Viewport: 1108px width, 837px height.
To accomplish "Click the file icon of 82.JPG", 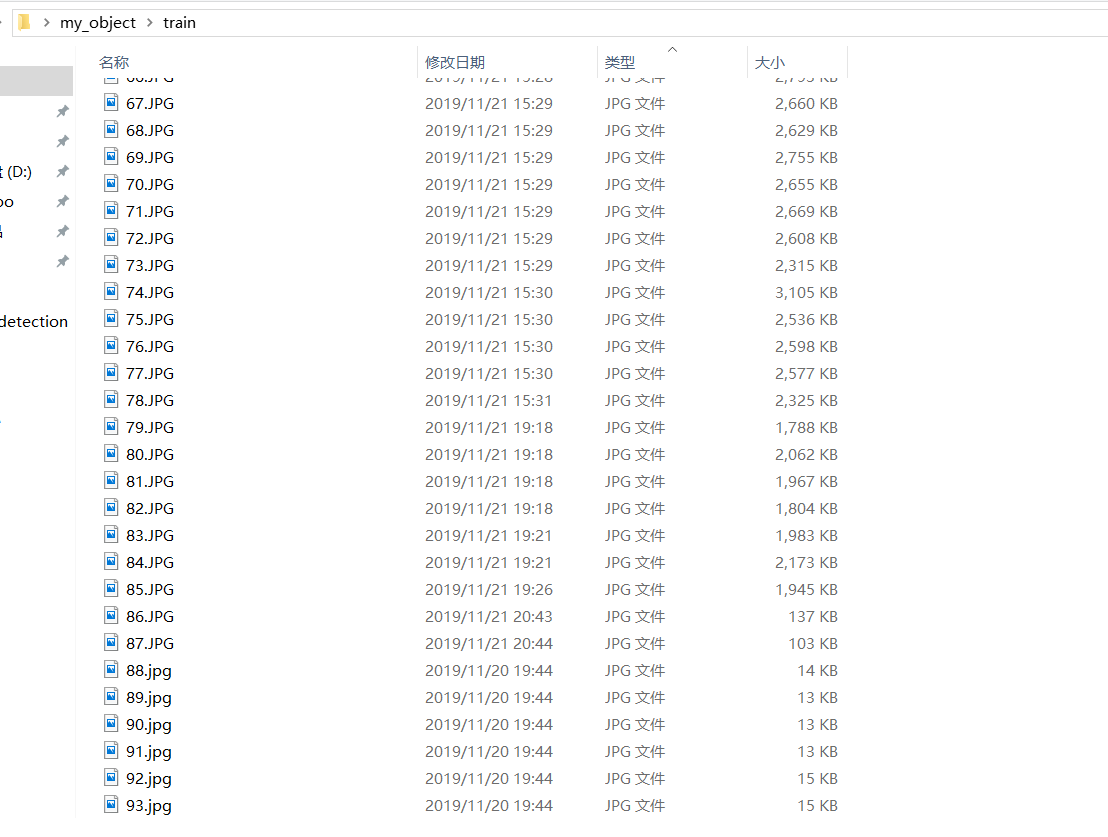I will (111, 508).
